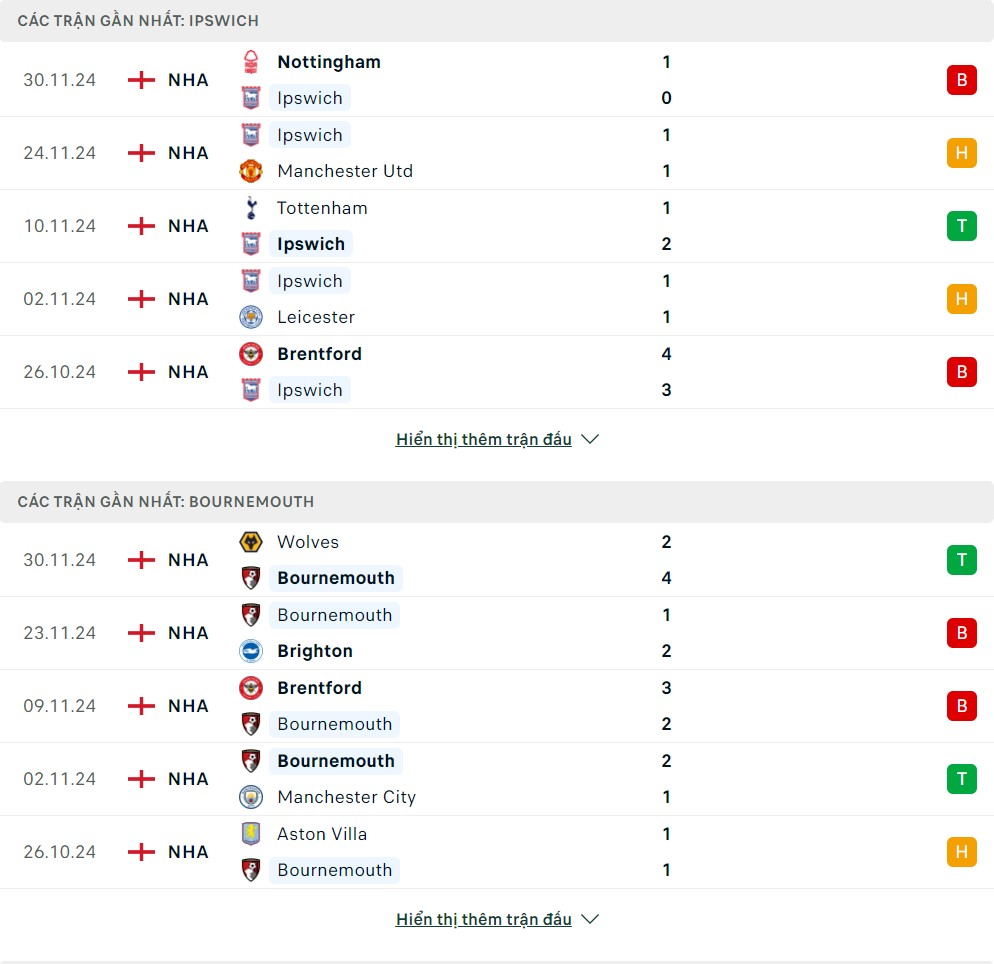Viewport: 994px width, 964px height.
Task: Click the Leicester club crest
Action: [x=251, y=317]
